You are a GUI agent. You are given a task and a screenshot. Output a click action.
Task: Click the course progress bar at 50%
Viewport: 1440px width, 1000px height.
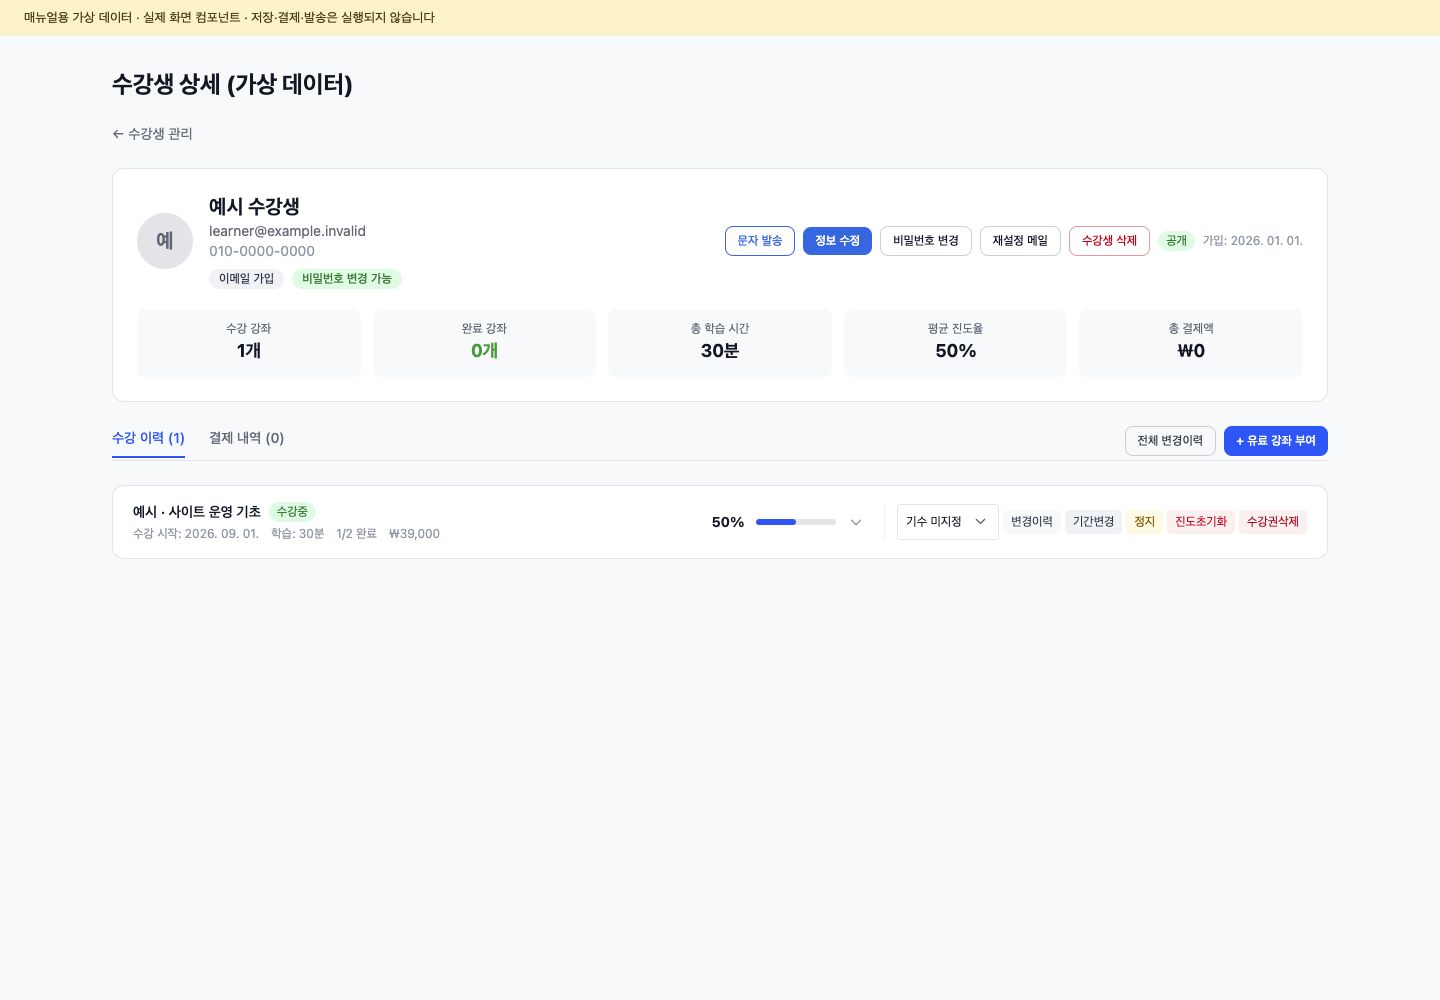pyautogui.click(x=796, y=522)
